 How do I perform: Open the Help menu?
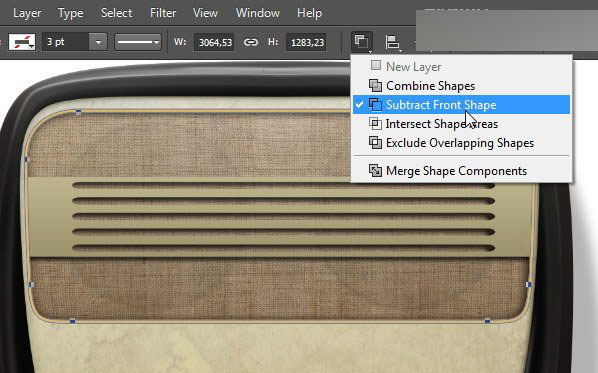[309, 13]
